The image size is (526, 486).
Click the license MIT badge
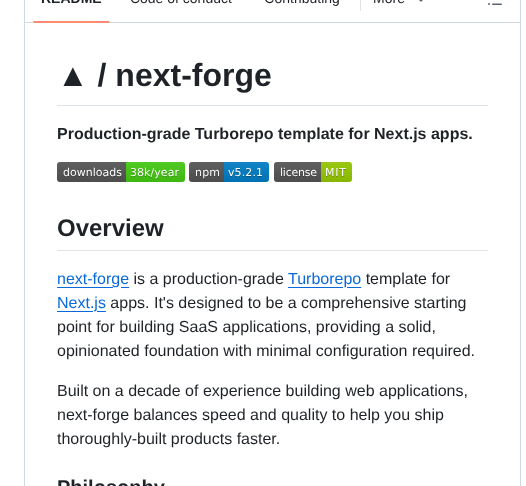pyautogui.click(x=313, y=172)
